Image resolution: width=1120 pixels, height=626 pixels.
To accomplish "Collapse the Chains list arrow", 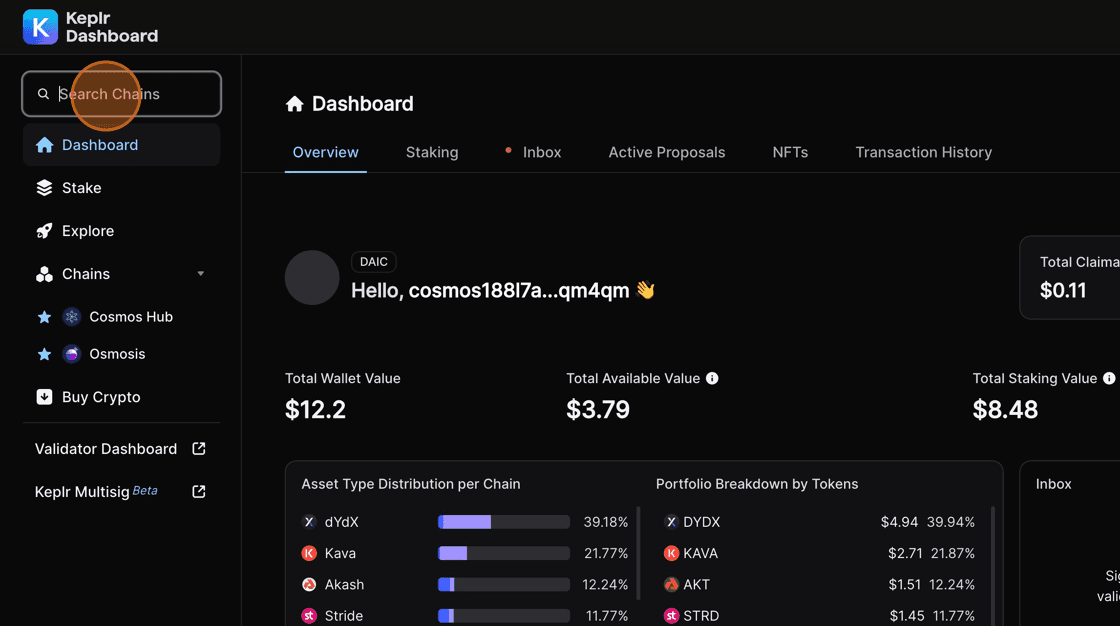I will point(200,274).
